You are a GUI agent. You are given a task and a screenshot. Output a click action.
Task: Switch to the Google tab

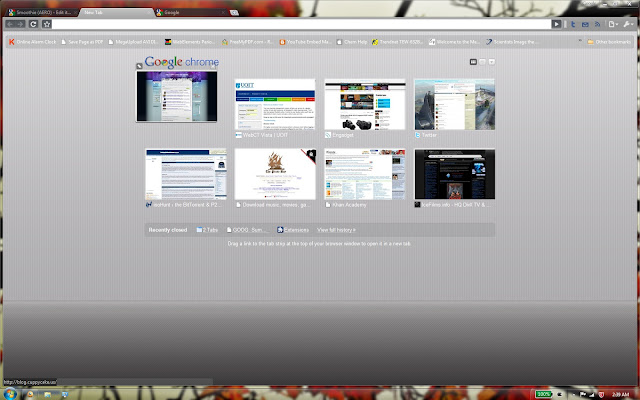(x=191, y=12)
